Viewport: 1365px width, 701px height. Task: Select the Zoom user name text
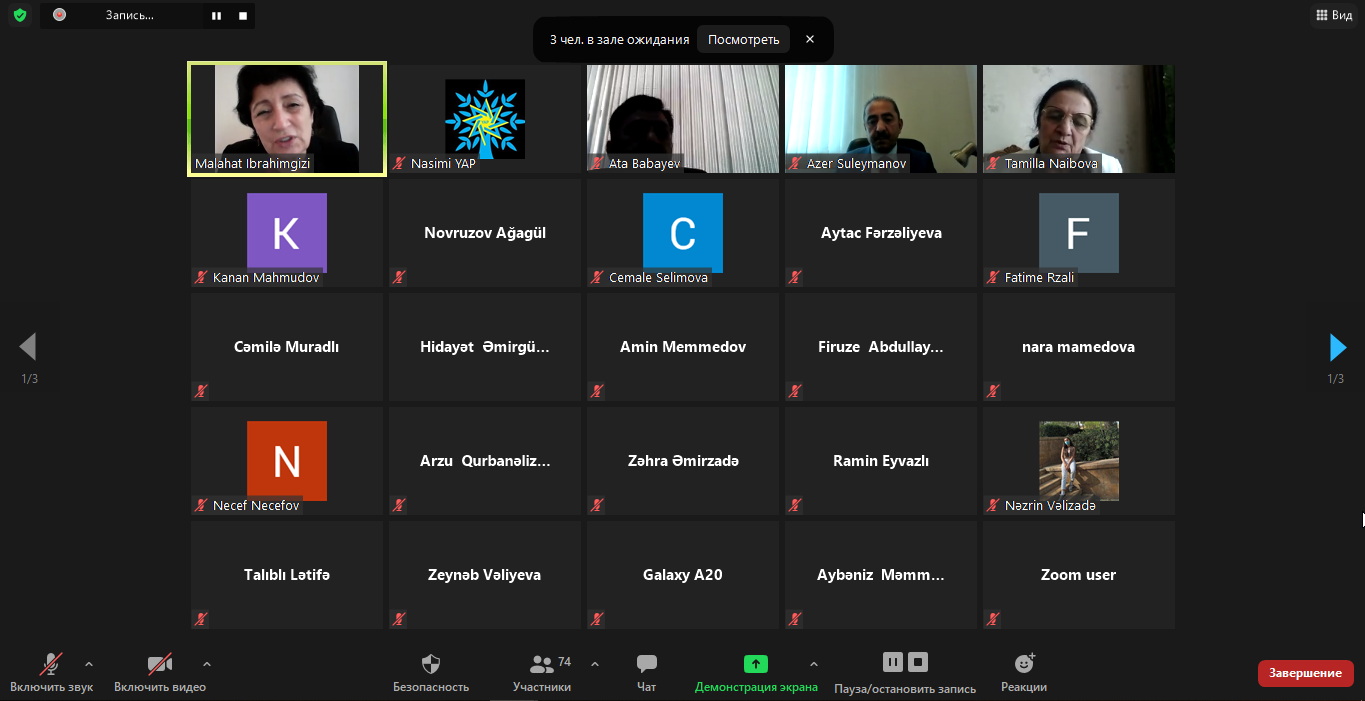pyautogui.click(x=1079, y=575)
